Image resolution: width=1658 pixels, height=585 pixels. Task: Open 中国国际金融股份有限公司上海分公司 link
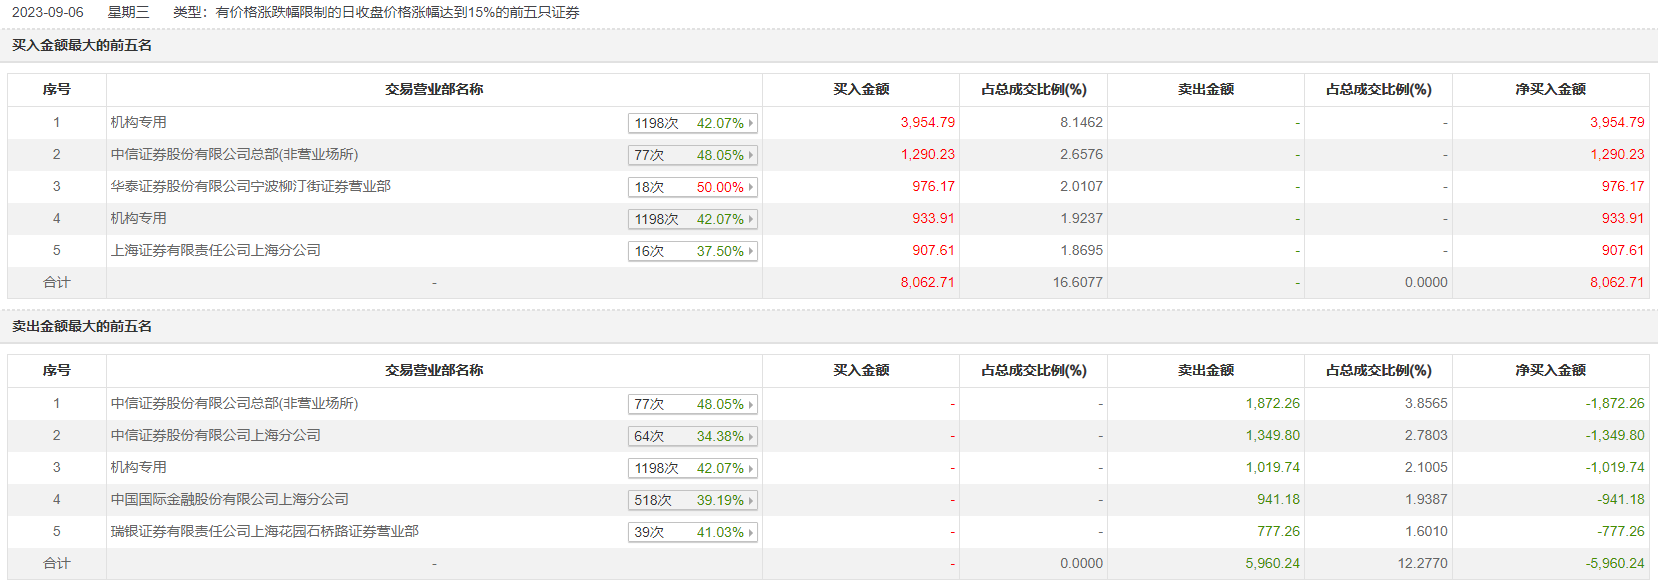pos(229,500)
